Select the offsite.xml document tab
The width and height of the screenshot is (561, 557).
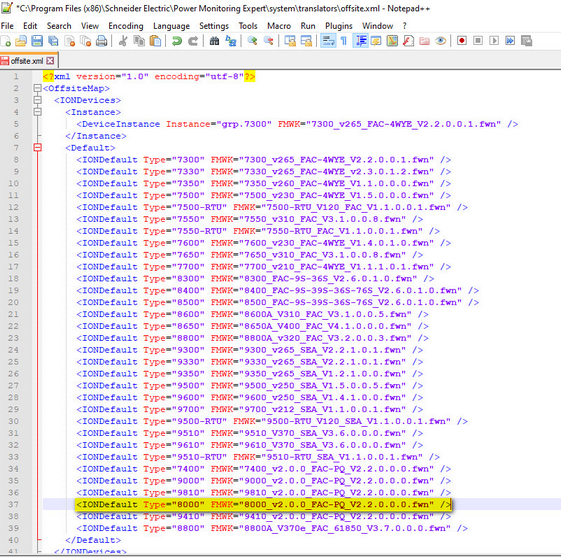tap(27, 61)
